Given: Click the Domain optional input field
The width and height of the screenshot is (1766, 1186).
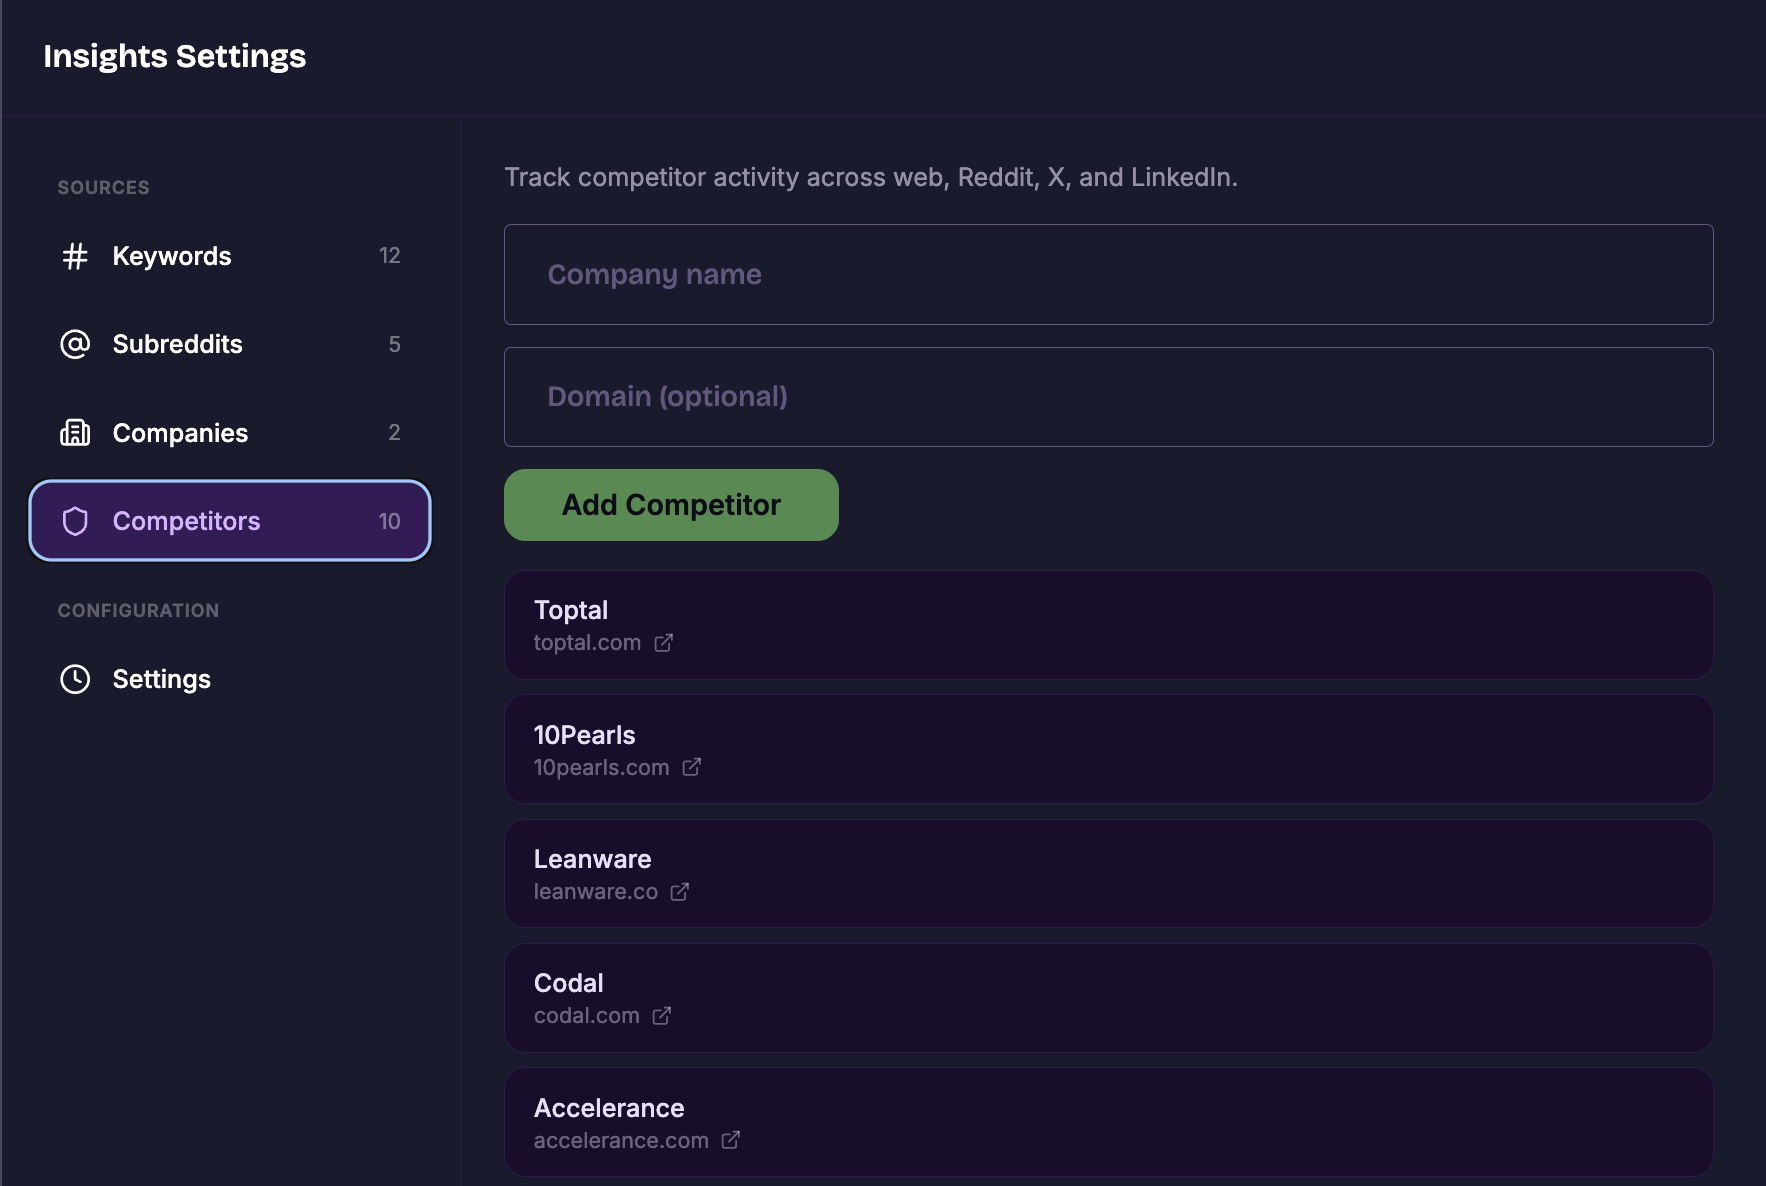Looking at the screenshot, I should click(1108, 396).
